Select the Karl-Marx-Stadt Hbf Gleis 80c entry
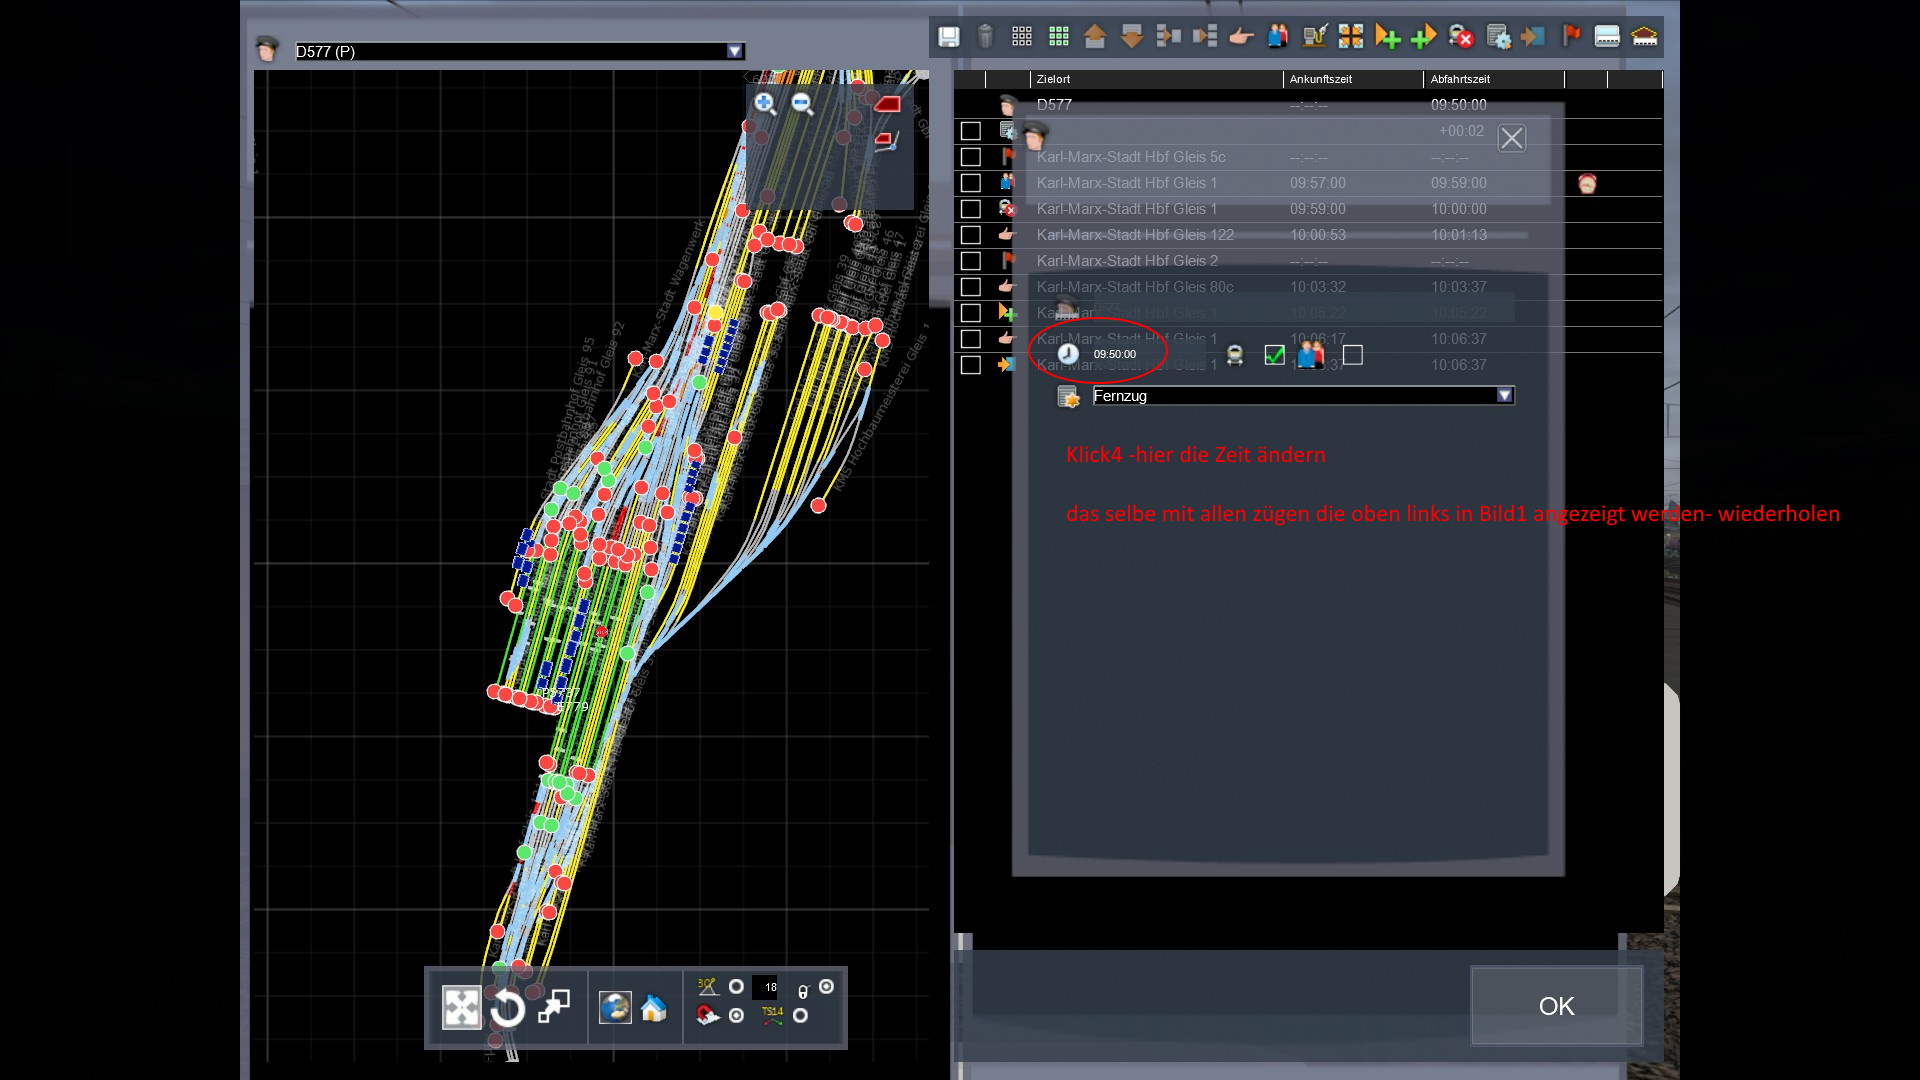Viewport: 1920px width, 1080px height. (x=1135, y=287)
